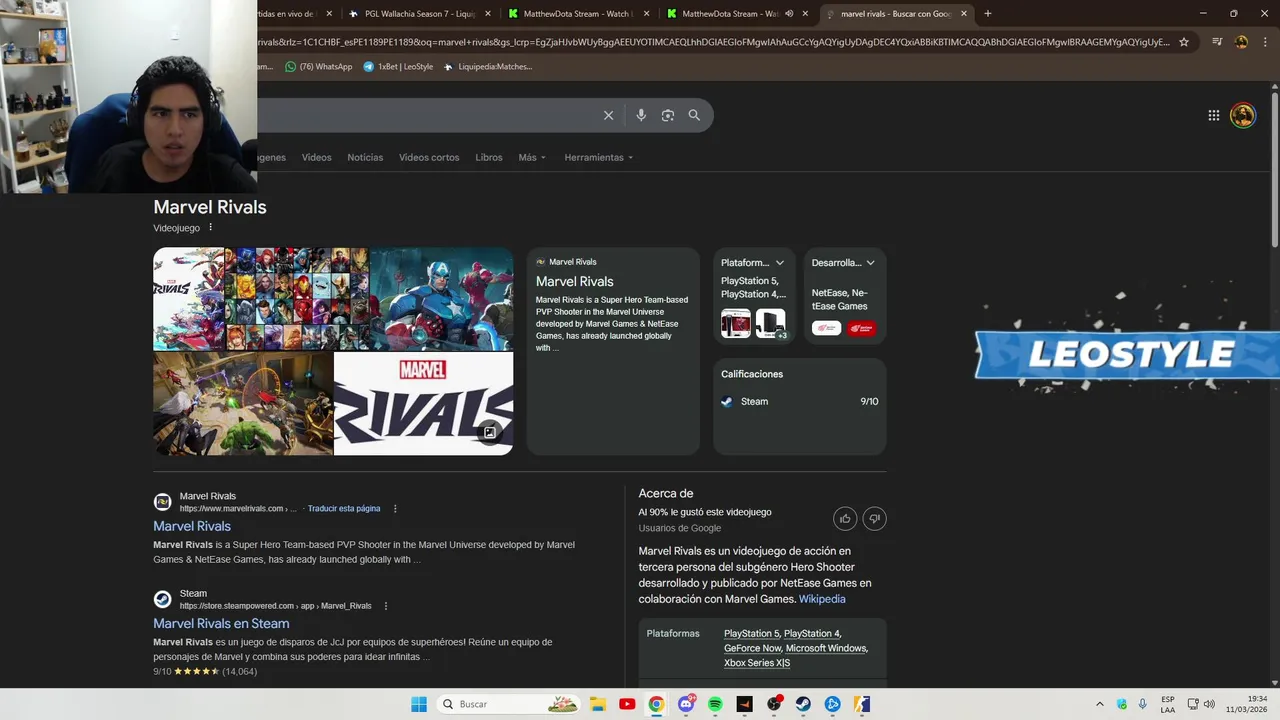Open the Herramientas dropdown
The image size is (1280, 720).
[598, 157]
